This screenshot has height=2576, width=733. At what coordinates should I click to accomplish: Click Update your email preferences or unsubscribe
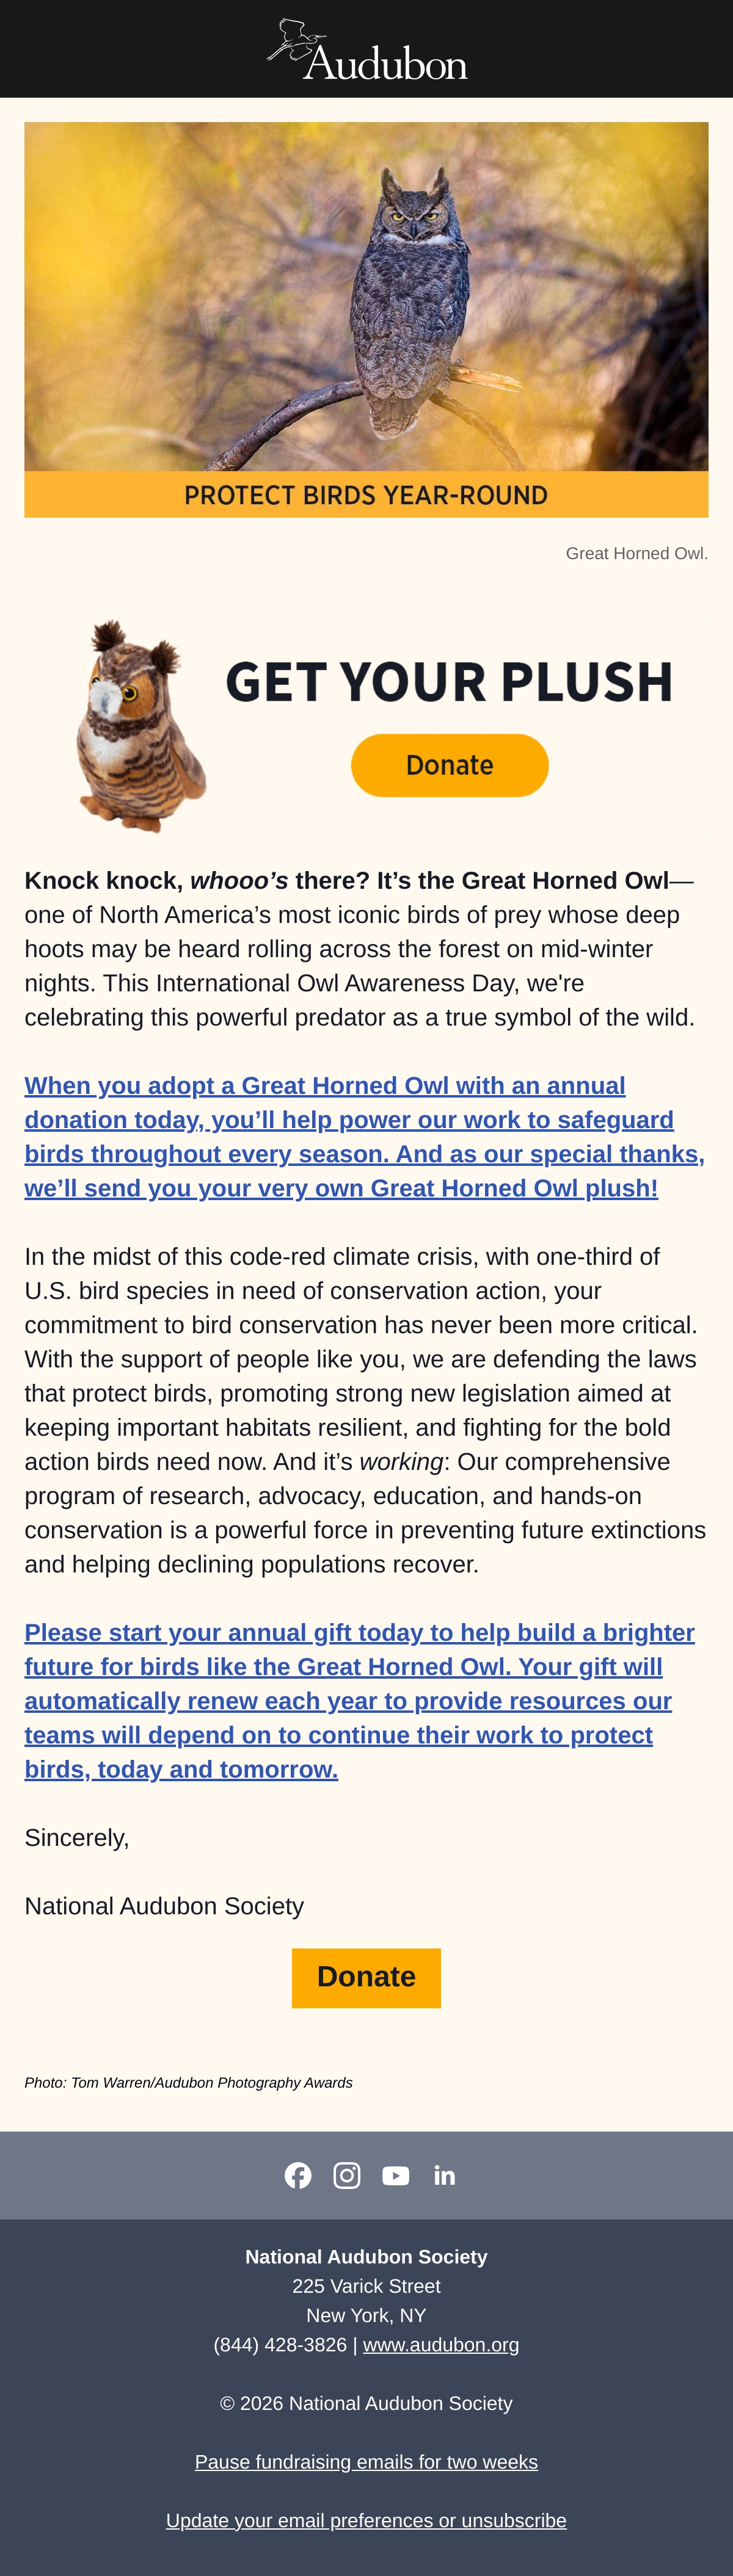pos(366,2520)
